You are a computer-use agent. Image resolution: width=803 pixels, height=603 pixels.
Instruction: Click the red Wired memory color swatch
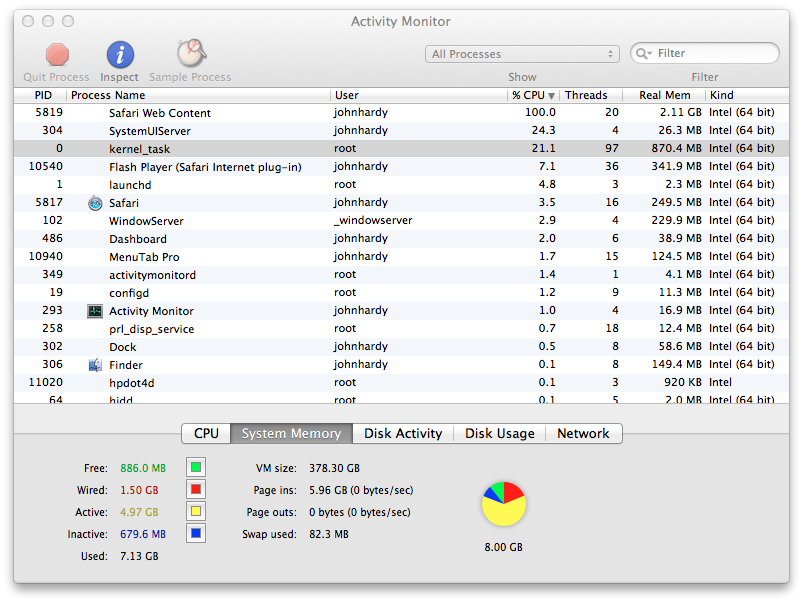point(196,489)
